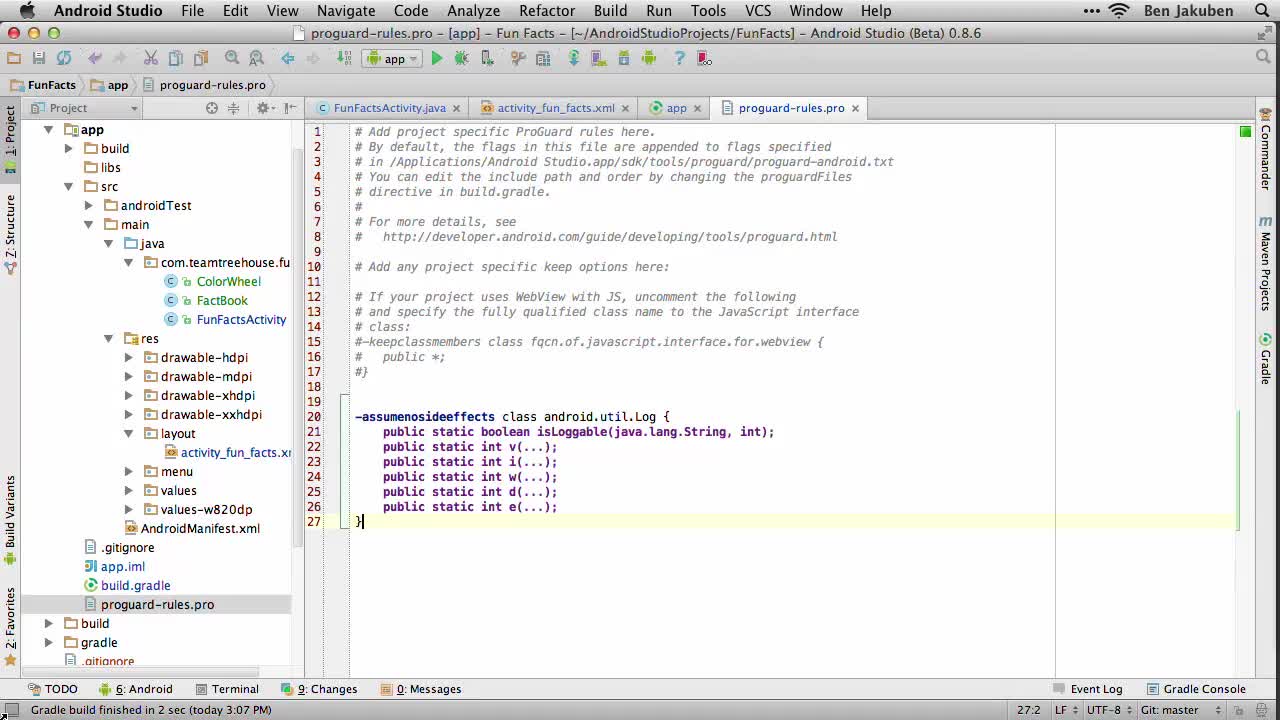This screenshot has height=720, width=1280.
Task: Open the Project view type dropdown
Action: (x=84, y=108)
